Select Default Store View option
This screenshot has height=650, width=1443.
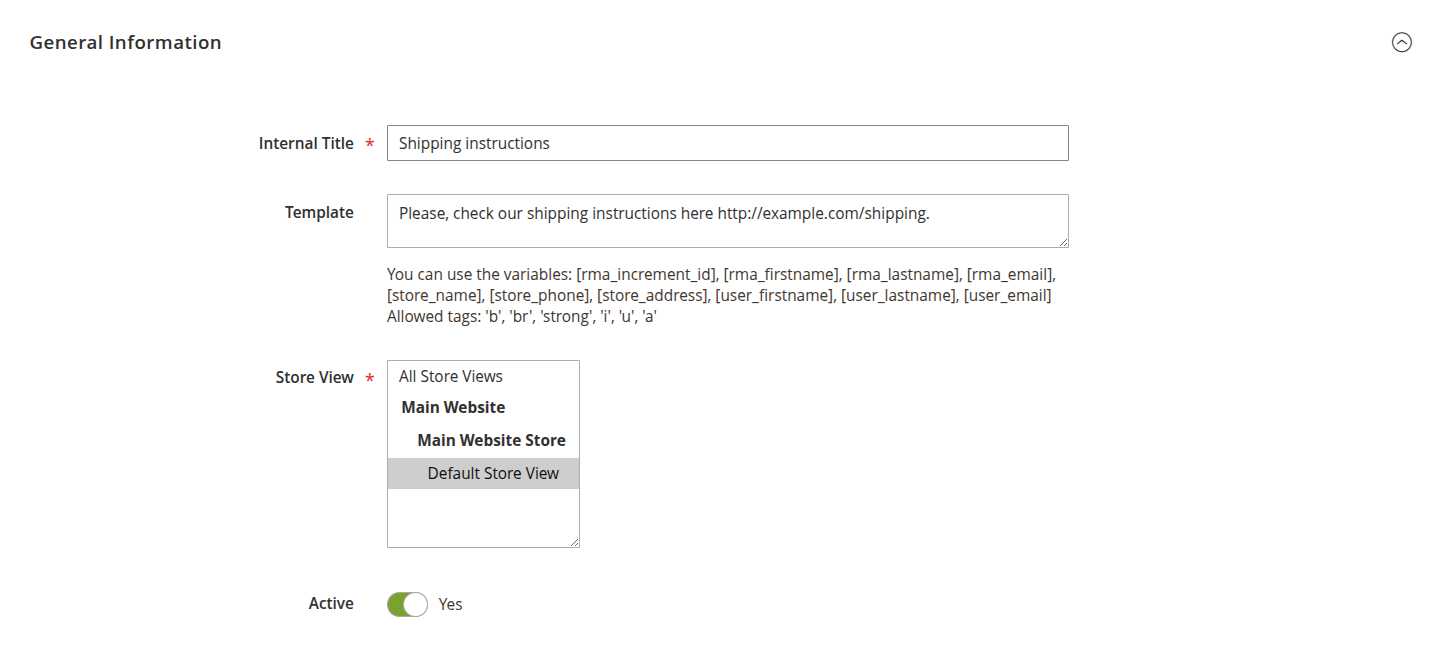pos(493,473)
